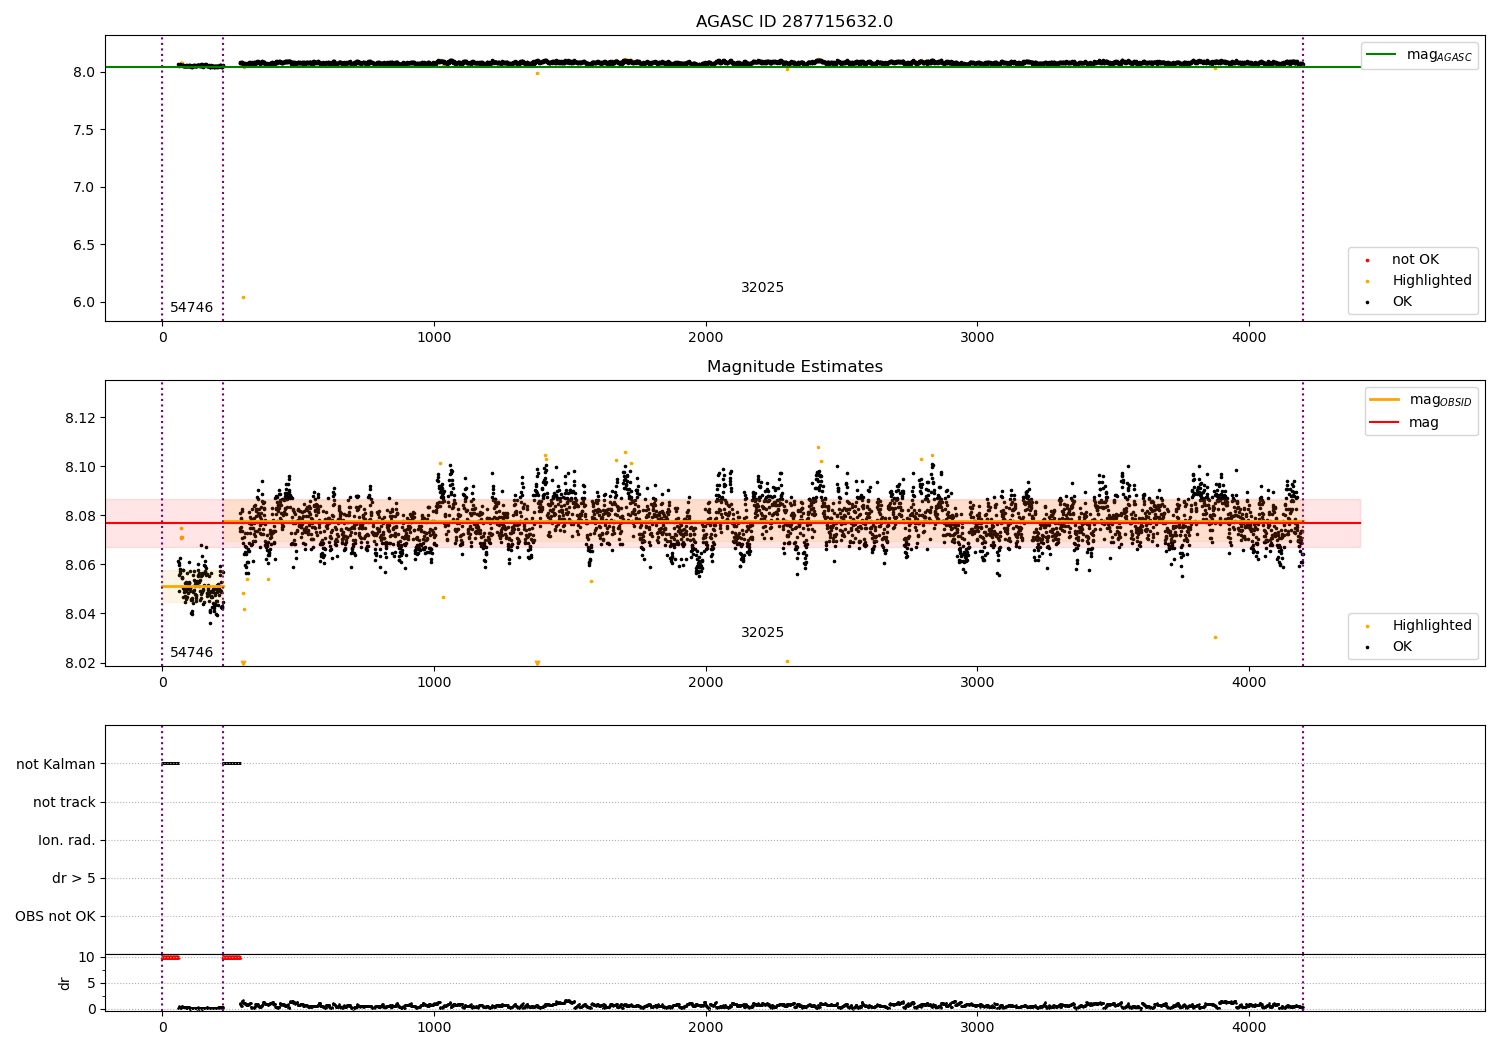
Task: Click the 32025 obsid label in middle plot
Action: coord(762,633)
